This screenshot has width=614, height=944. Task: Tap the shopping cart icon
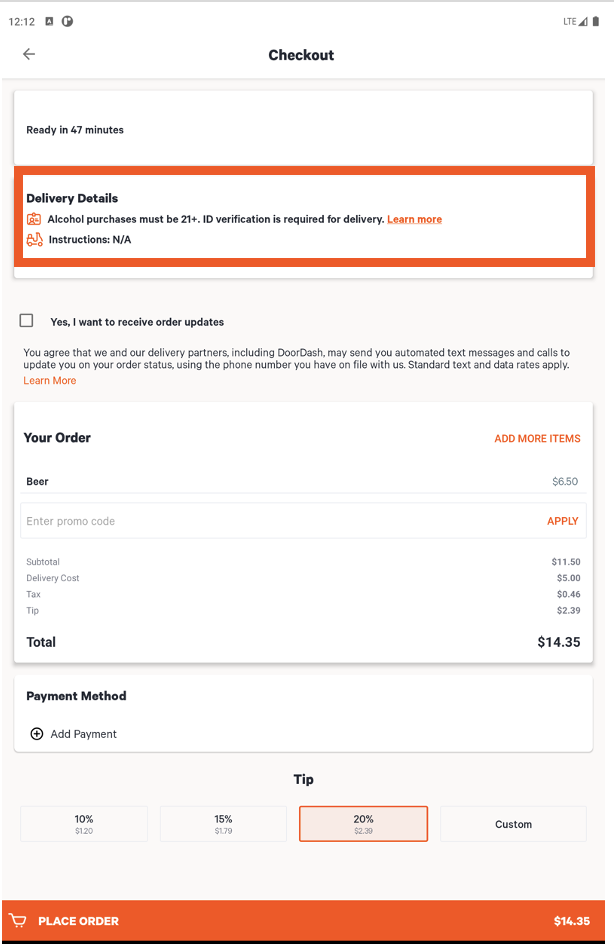(17, 921)
